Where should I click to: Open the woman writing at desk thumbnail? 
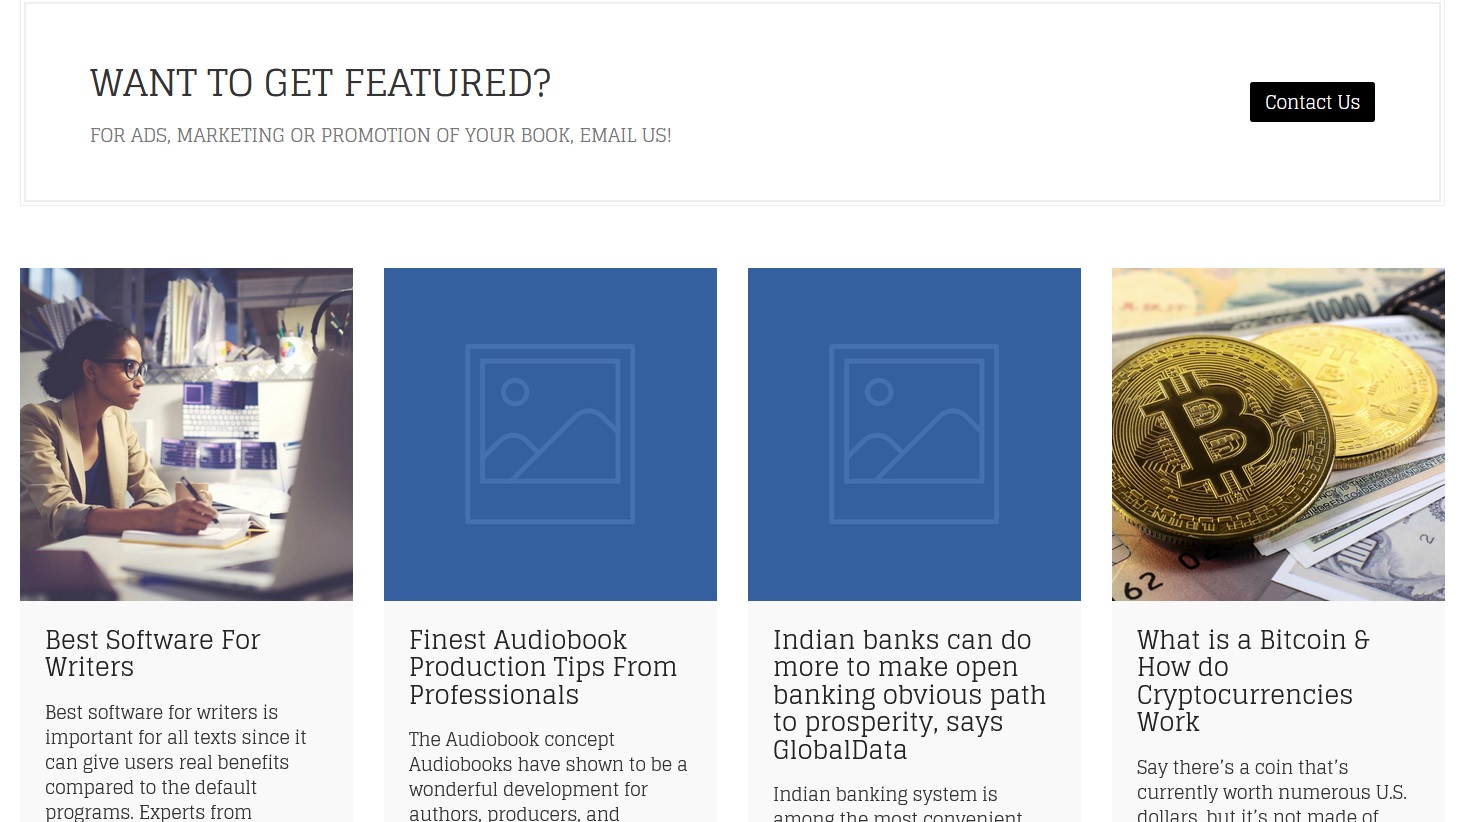tap(186, 434)
